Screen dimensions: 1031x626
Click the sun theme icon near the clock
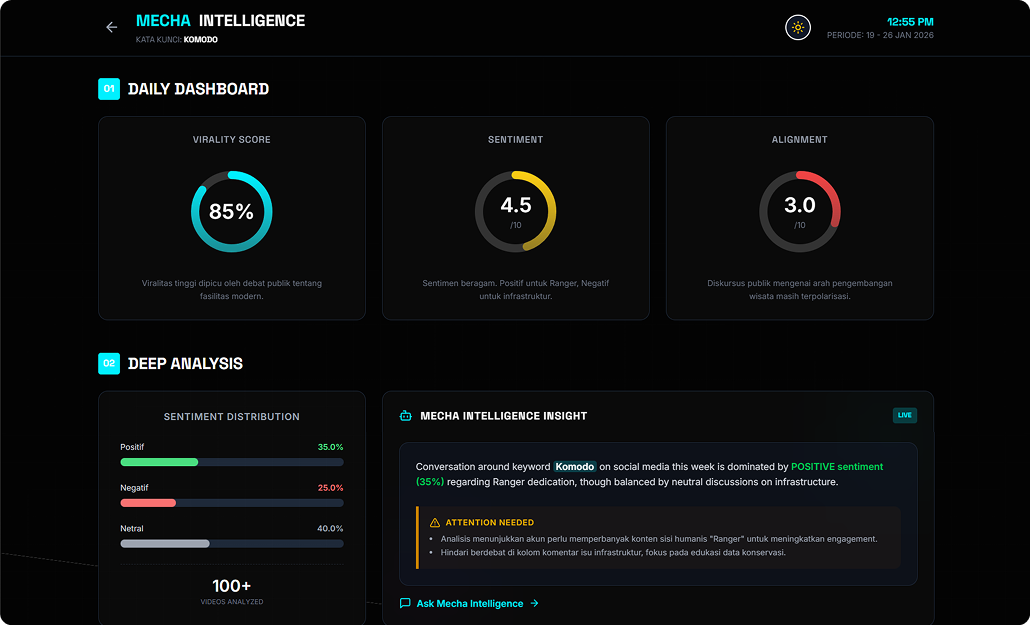(797, 27)
